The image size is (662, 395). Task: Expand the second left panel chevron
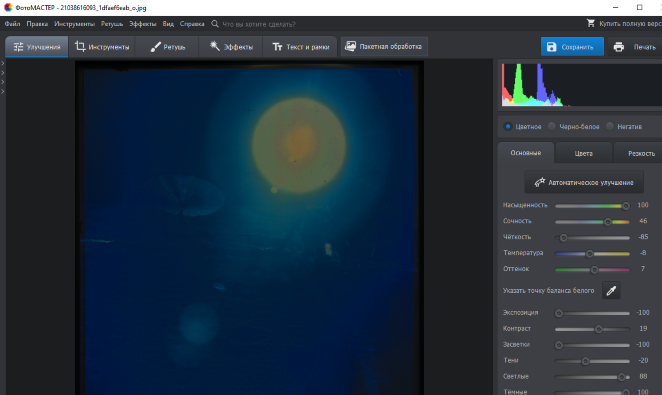click(3, 73)
